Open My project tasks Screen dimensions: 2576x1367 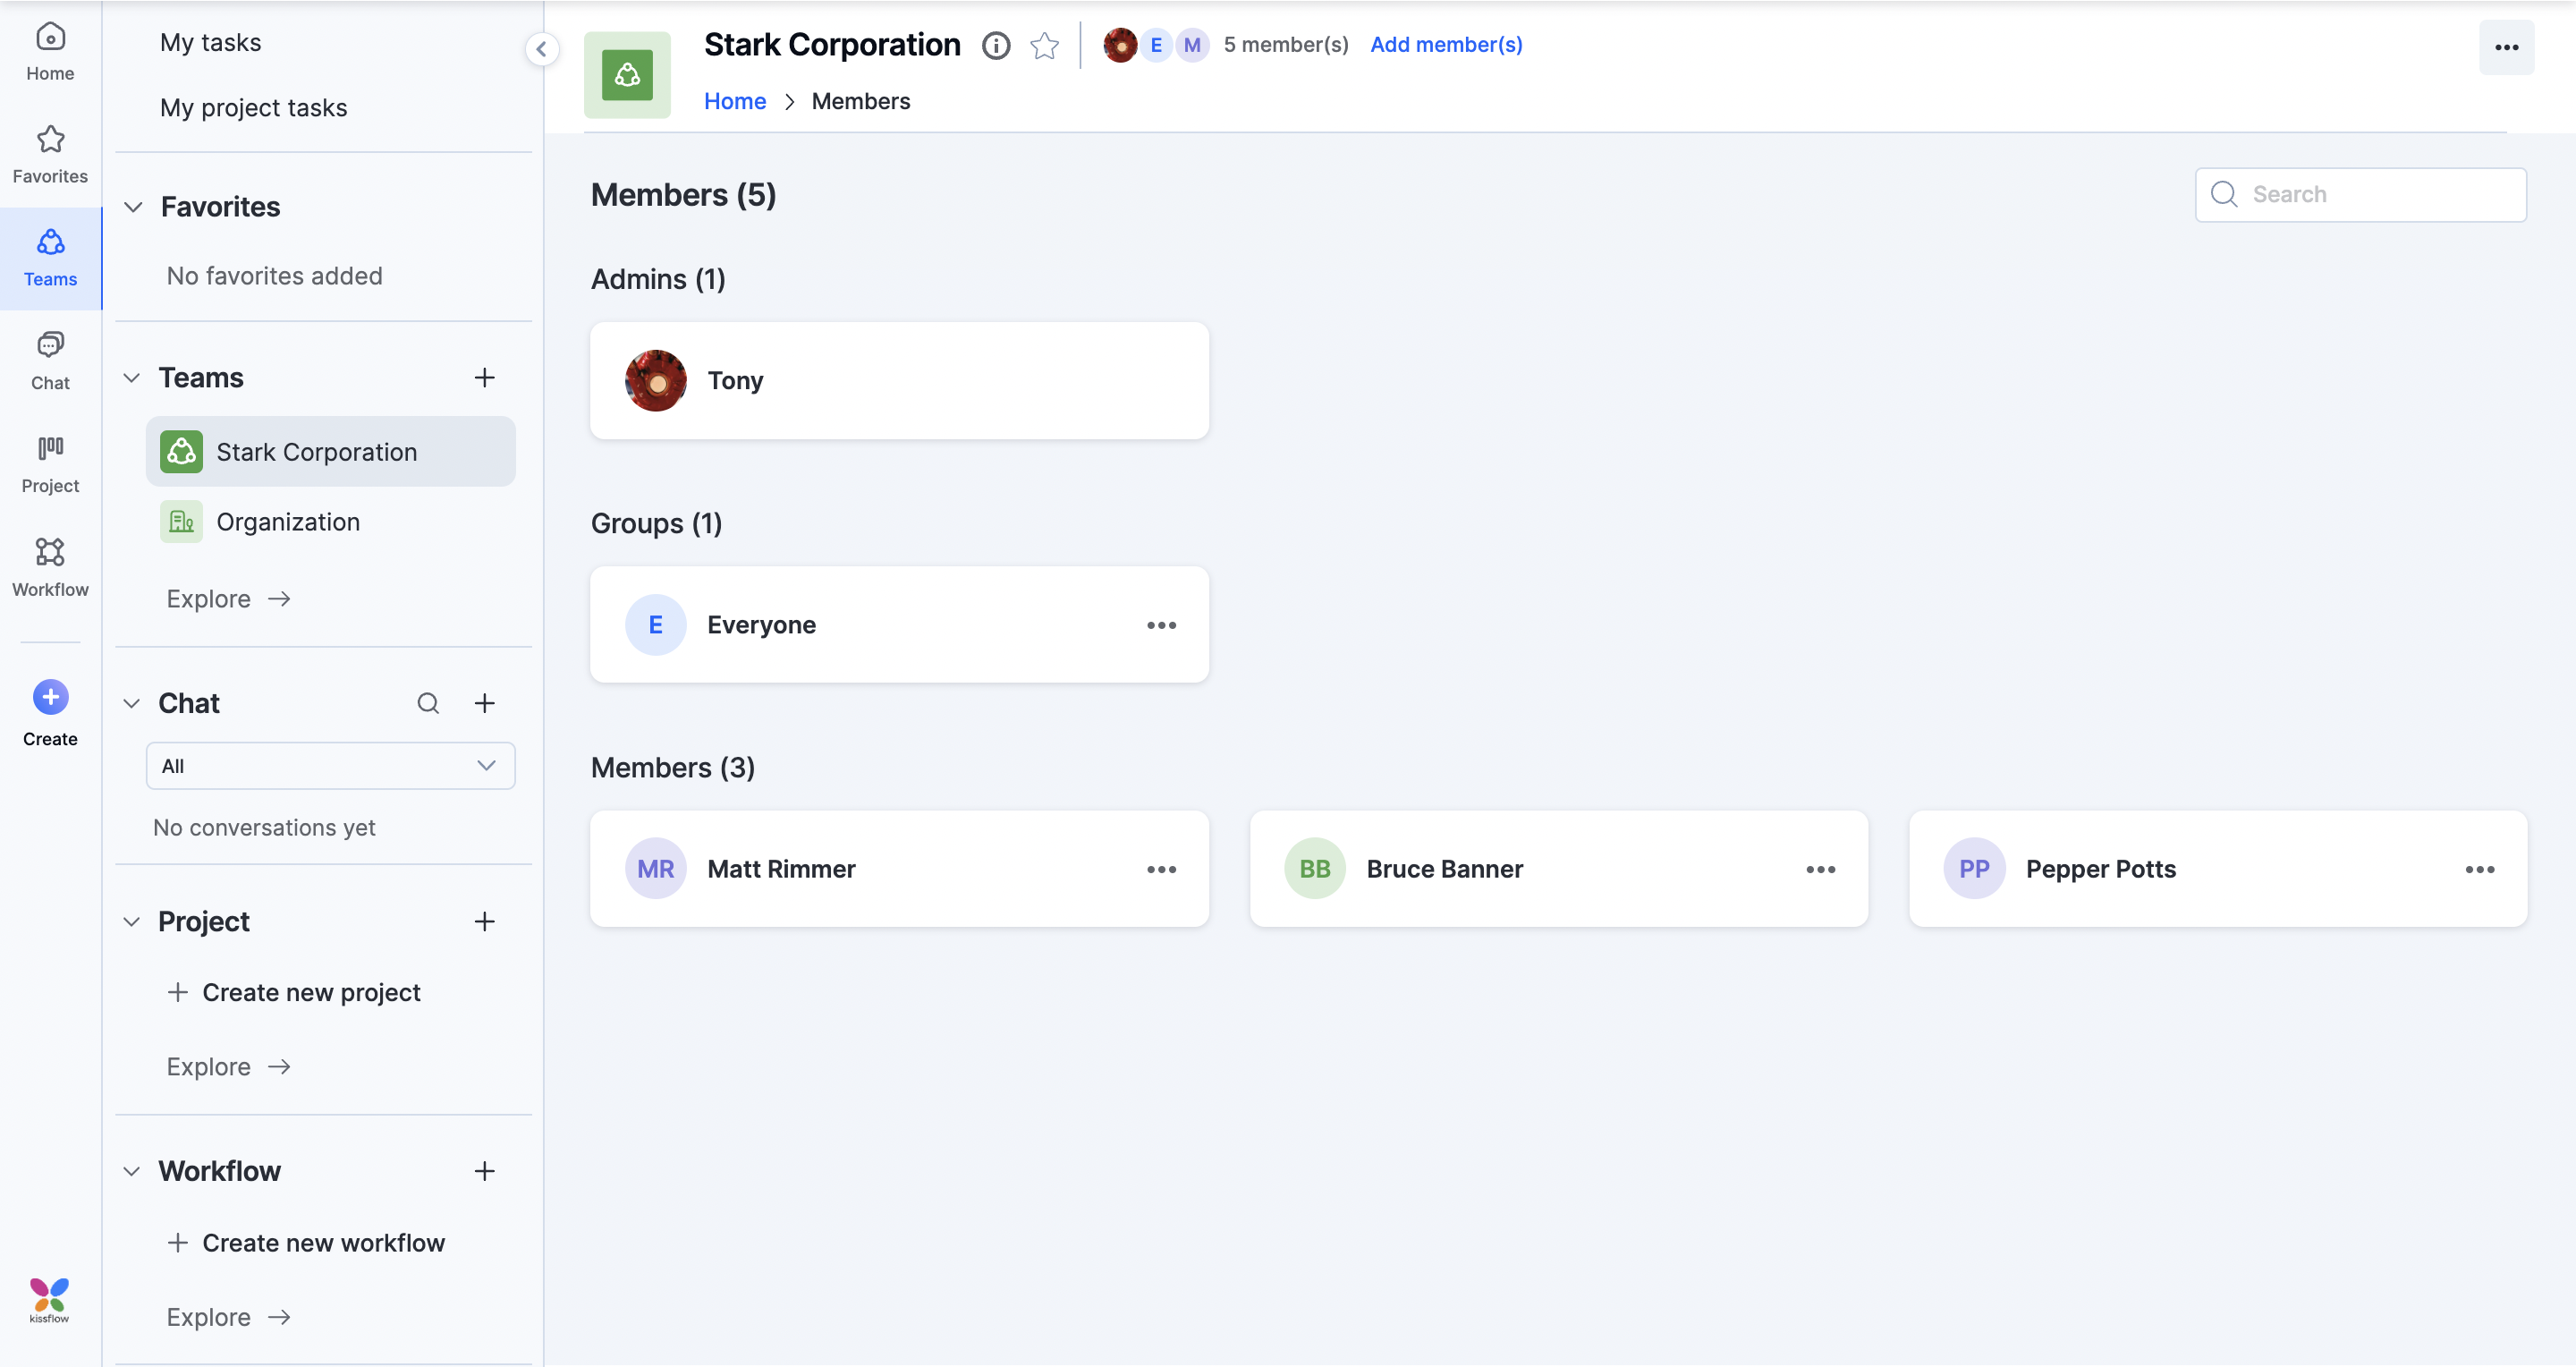pyautogui.click(x=253, y=107)
